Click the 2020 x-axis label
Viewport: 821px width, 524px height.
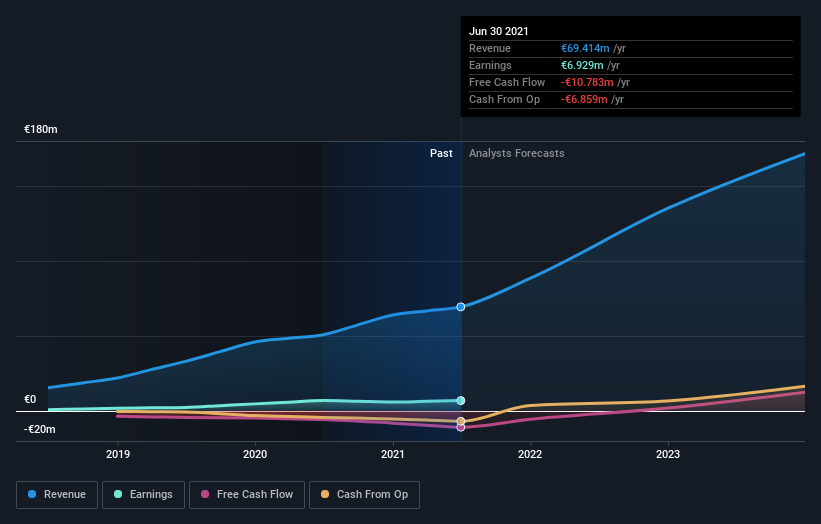(x=255, y=454)
